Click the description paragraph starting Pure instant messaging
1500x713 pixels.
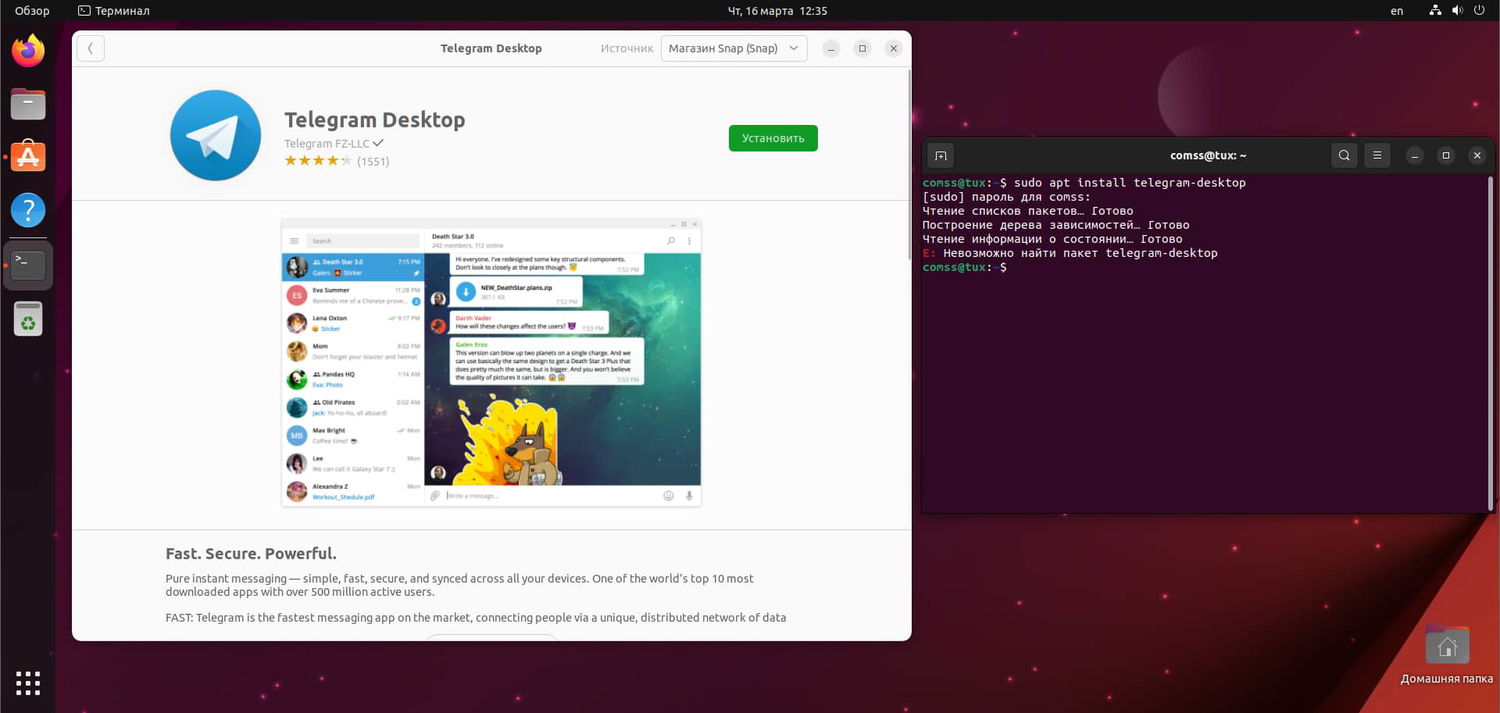[x=460, y=585]
